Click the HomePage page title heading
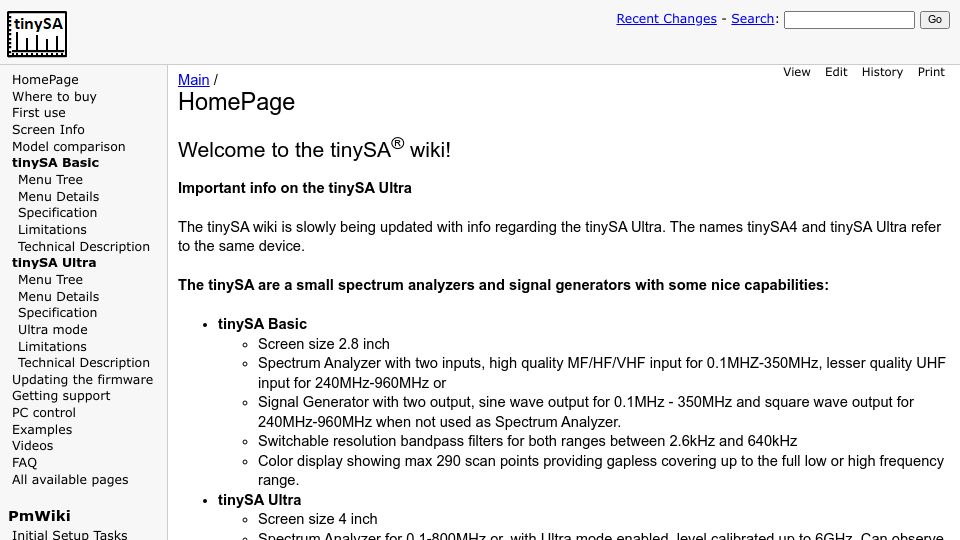The image size is (960, 540). [236, 102]
